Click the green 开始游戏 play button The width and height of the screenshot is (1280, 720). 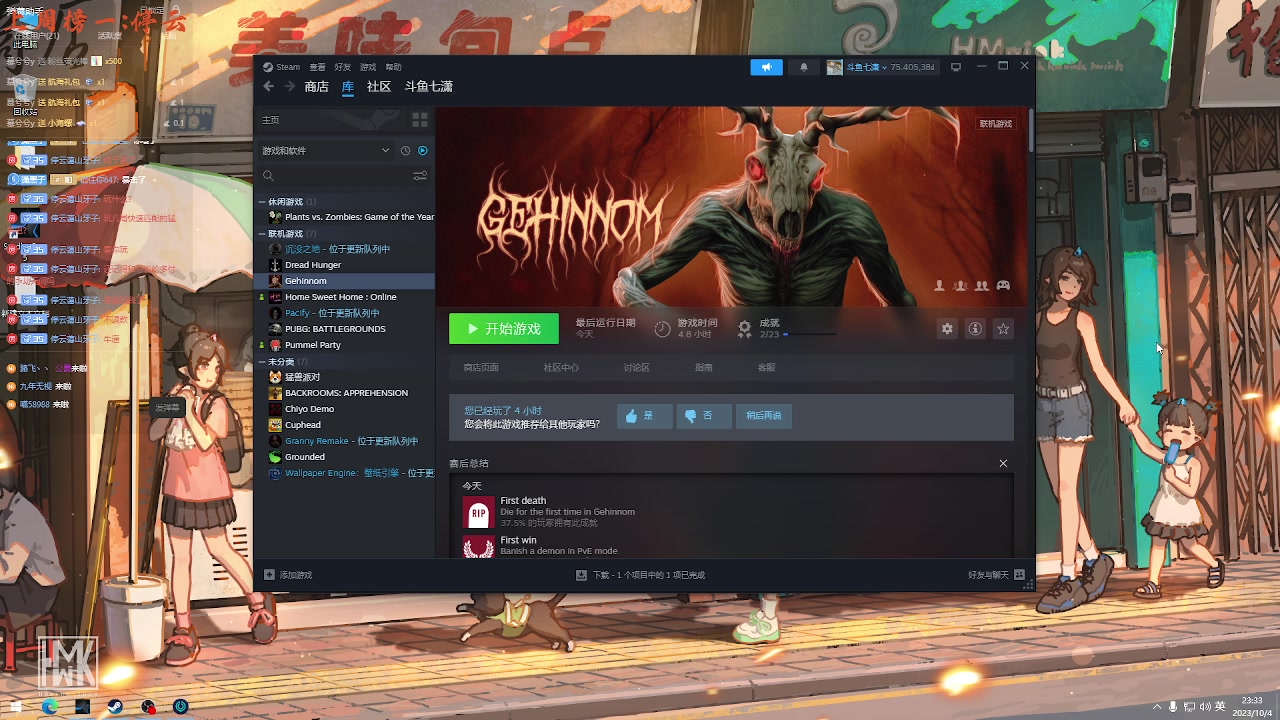pos(504,329)
